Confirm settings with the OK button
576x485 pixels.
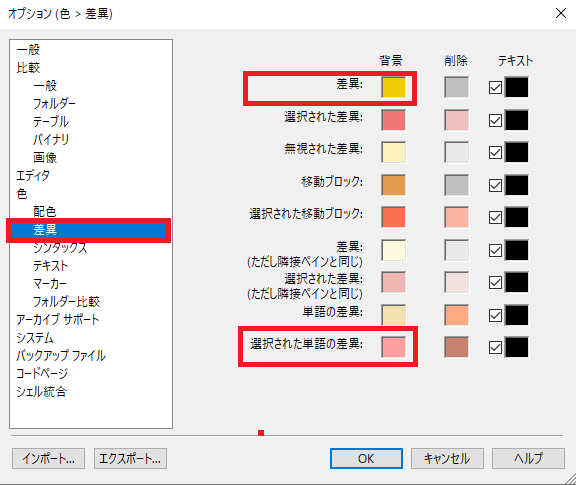(366, 459)
